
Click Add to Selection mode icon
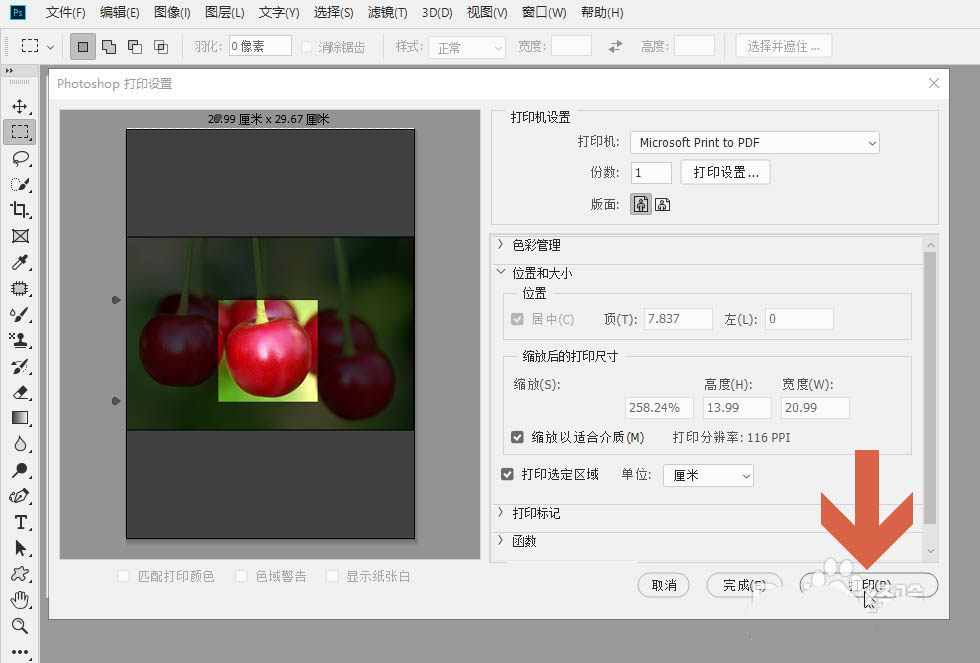click(x=109, y=47)
